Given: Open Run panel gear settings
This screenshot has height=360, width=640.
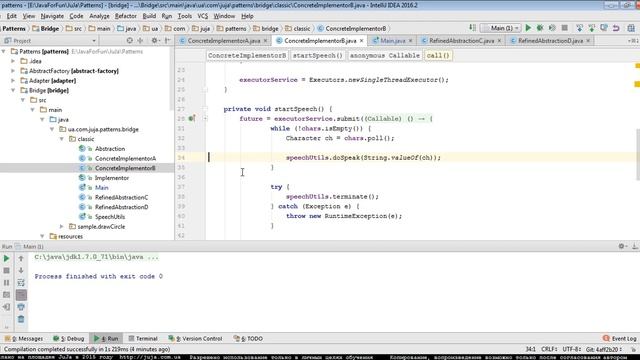Looking at the screenshot, I should (x=622, y=246).
